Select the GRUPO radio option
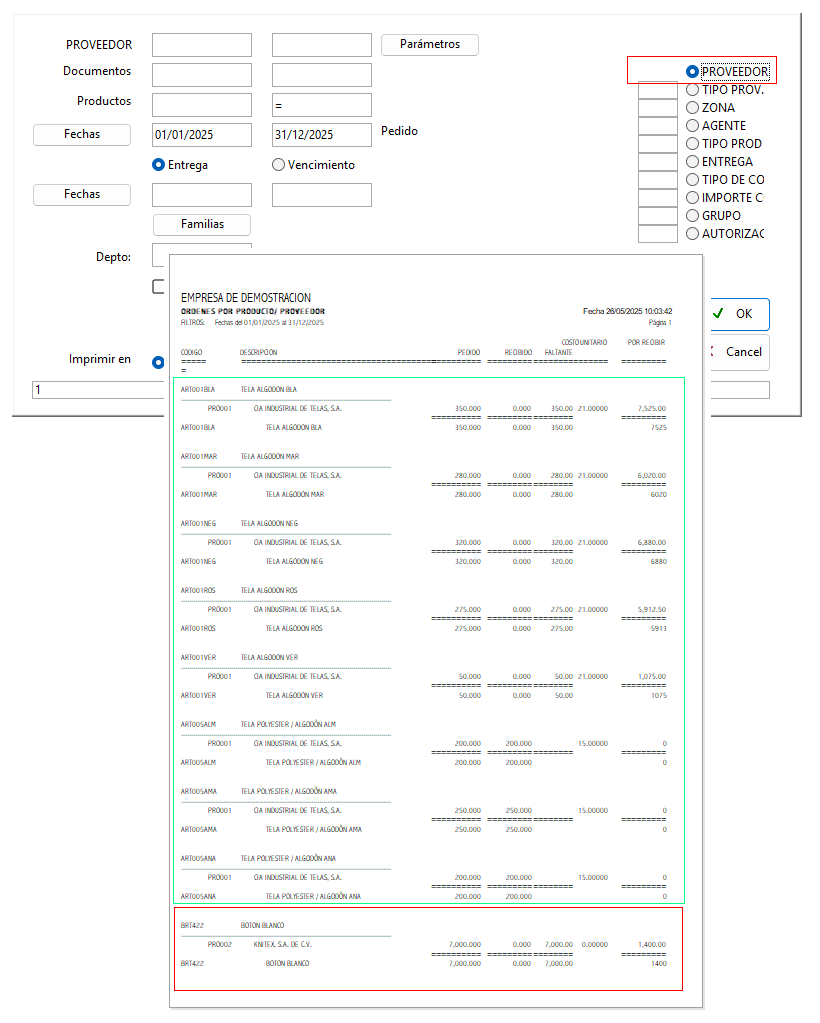The width and height of the screenshot is (820, 1023). pos(692,215)
